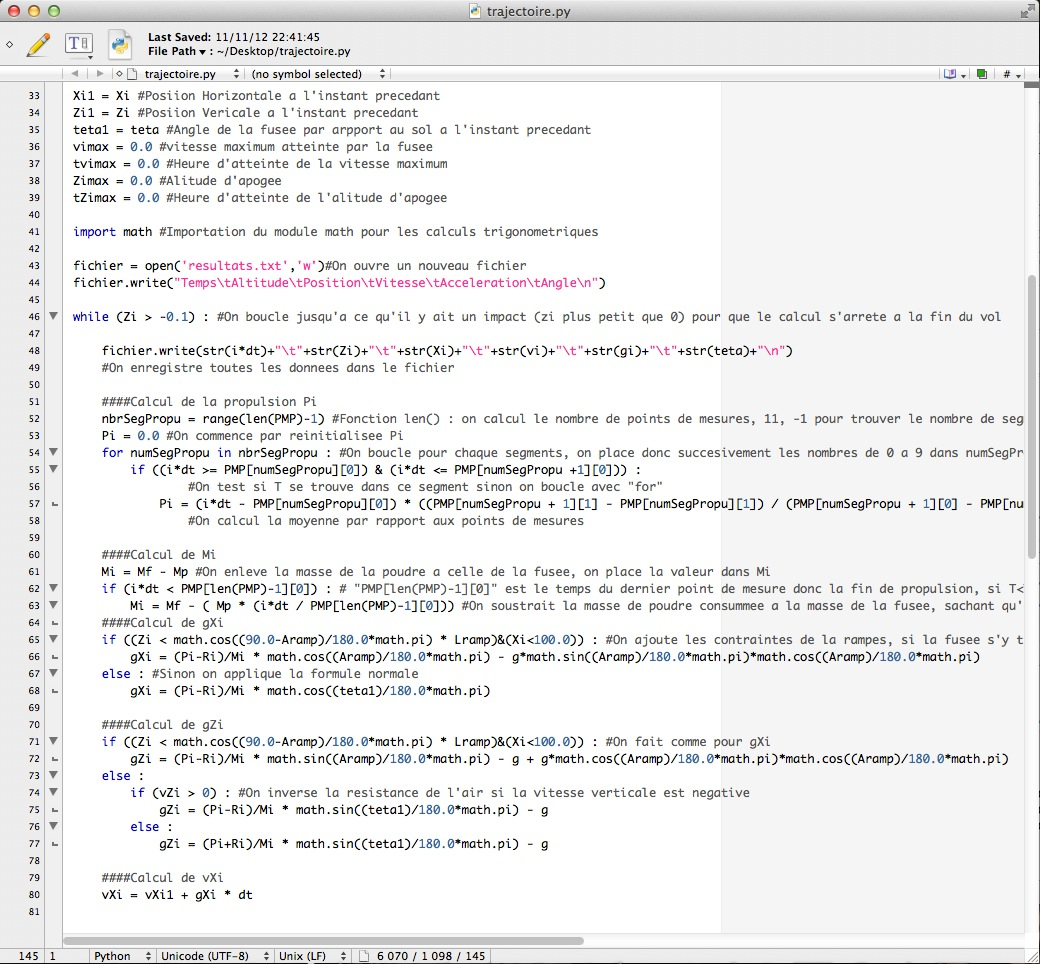Collapse the gXi if block triangle on line 65
Viewport: 1040px width, 964px height.
tap(54, 639)
